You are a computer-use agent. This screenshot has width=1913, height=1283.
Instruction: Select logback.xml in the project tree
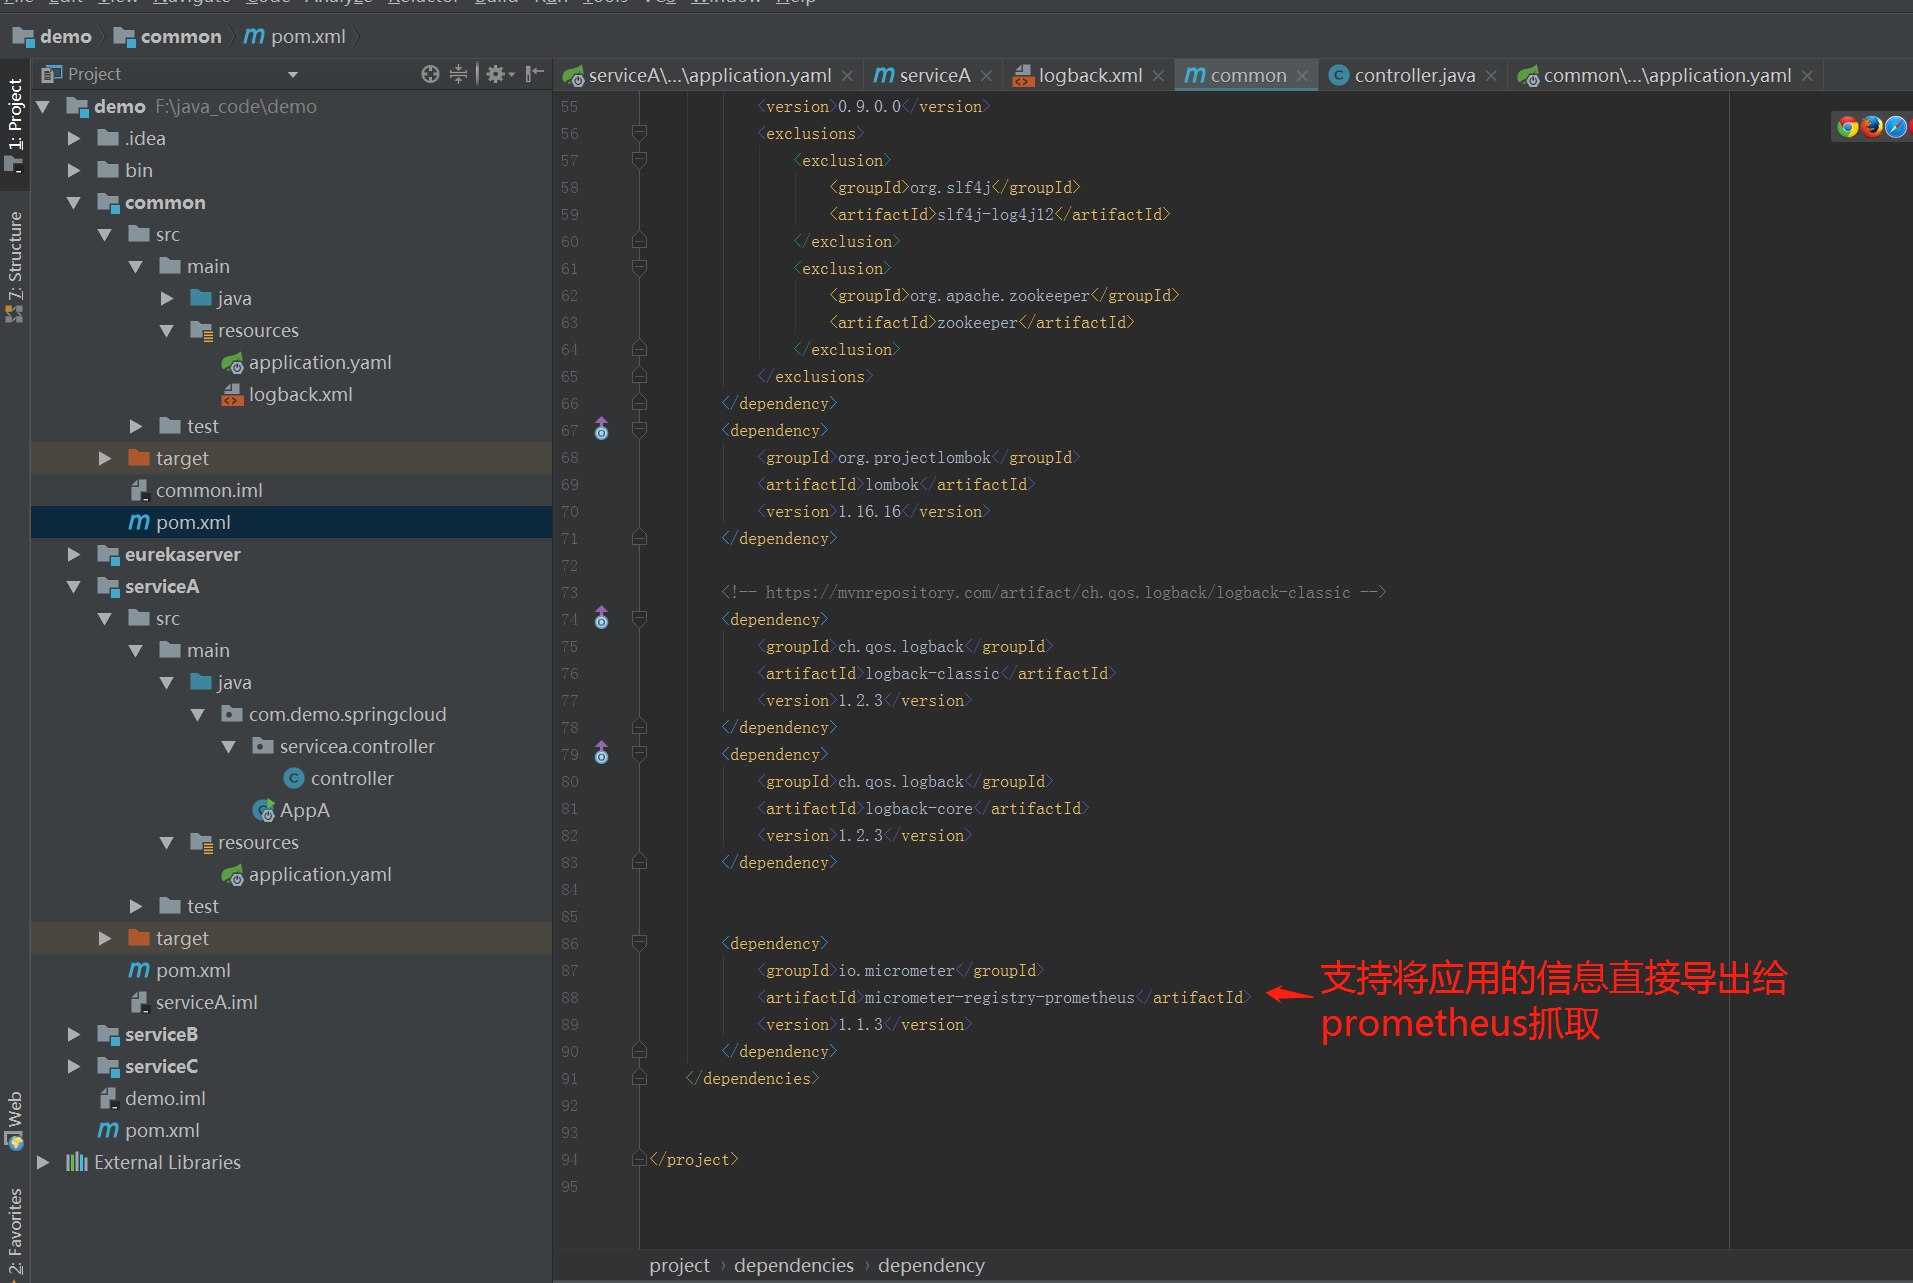[x=288, y=394]
